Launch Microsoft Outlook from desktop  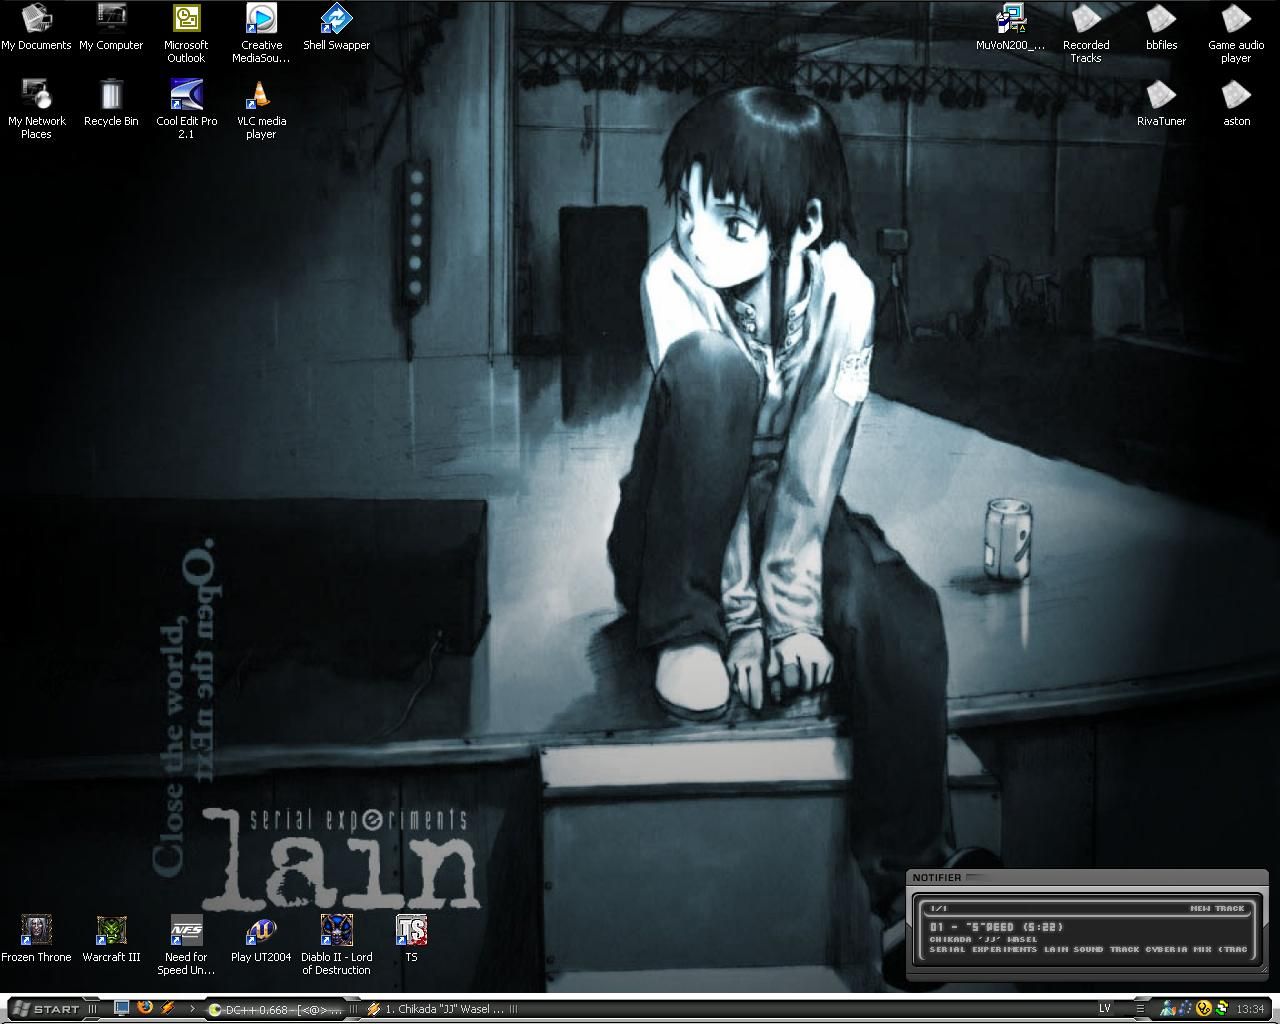pyautogui.click(x=186, y=33)
